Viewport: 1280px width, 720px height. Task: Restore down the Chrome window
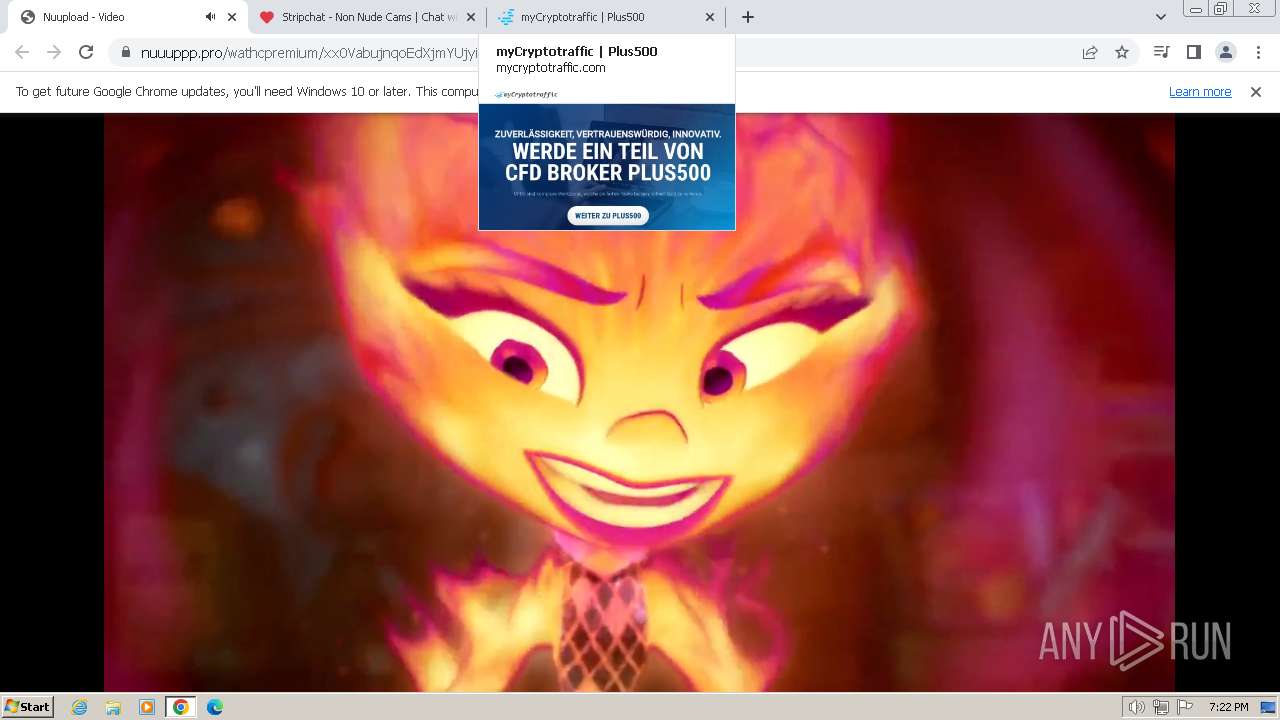click(1220, 9)
